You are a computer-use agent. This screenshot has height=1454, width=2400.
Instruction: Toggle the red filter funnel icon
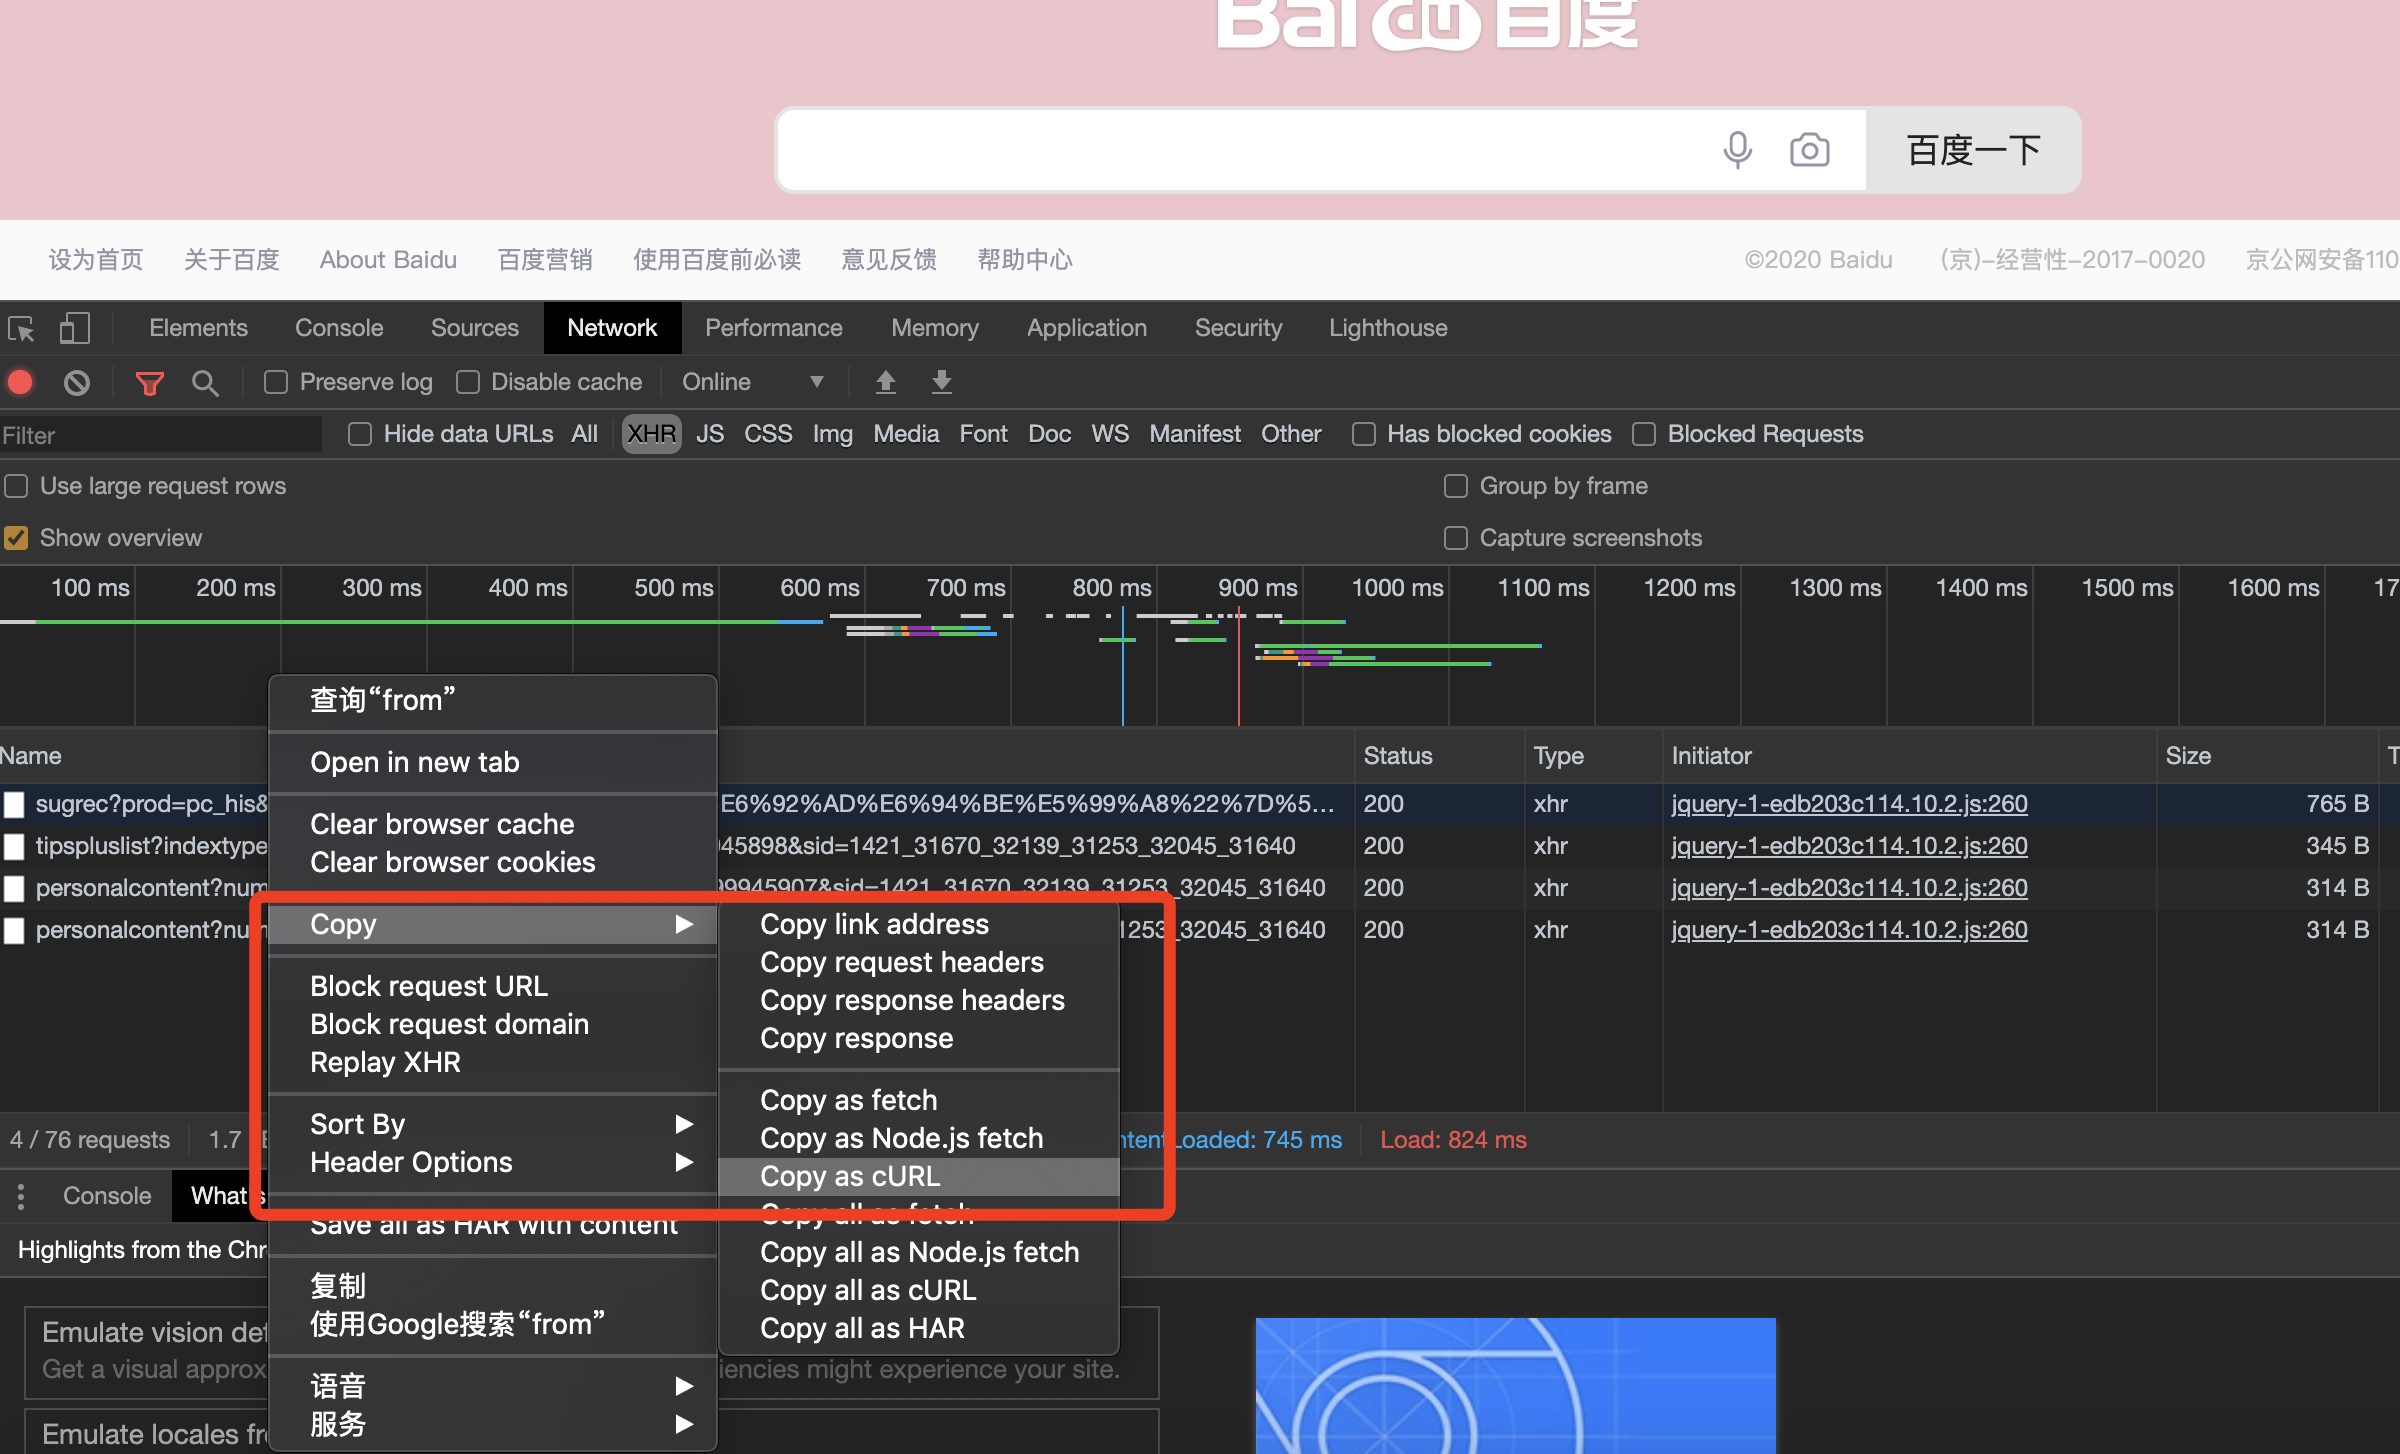(149, 382)
